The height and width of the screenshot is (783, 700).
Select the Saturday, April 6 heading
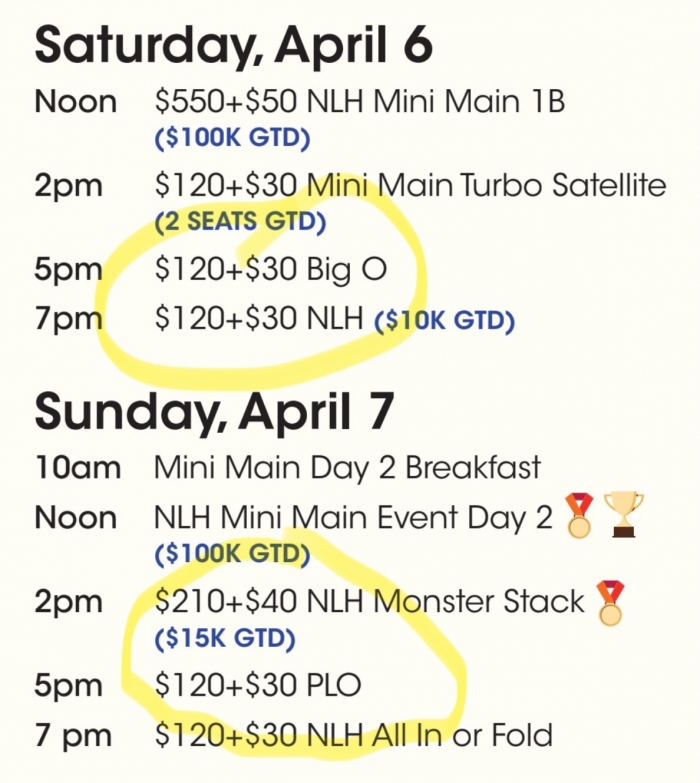[x=233, y=46]
